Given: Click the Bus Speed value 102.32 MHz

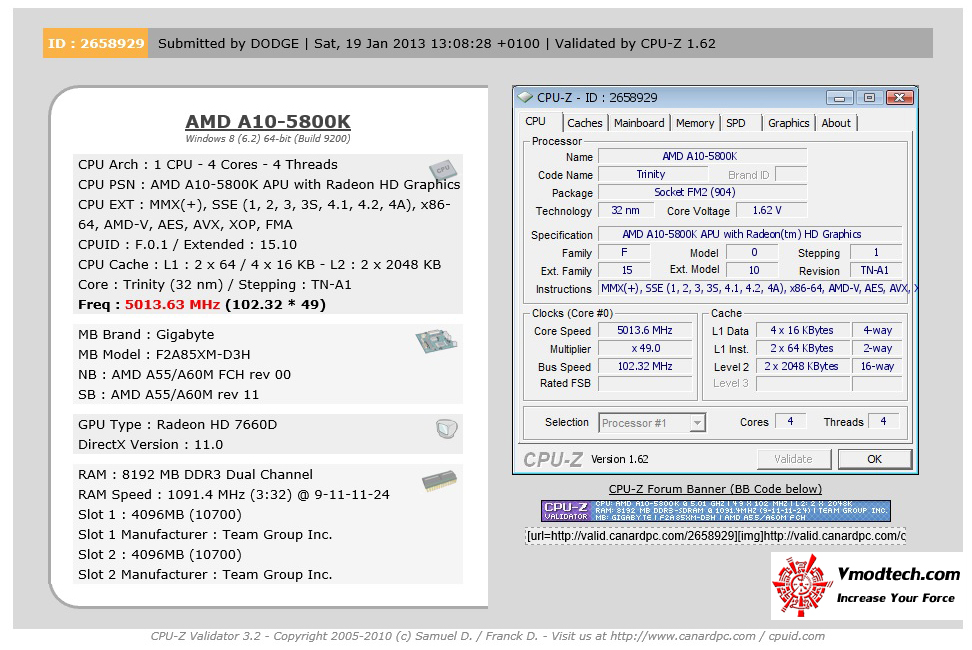Looking at the screenshot, I should (x=645, y=367).
